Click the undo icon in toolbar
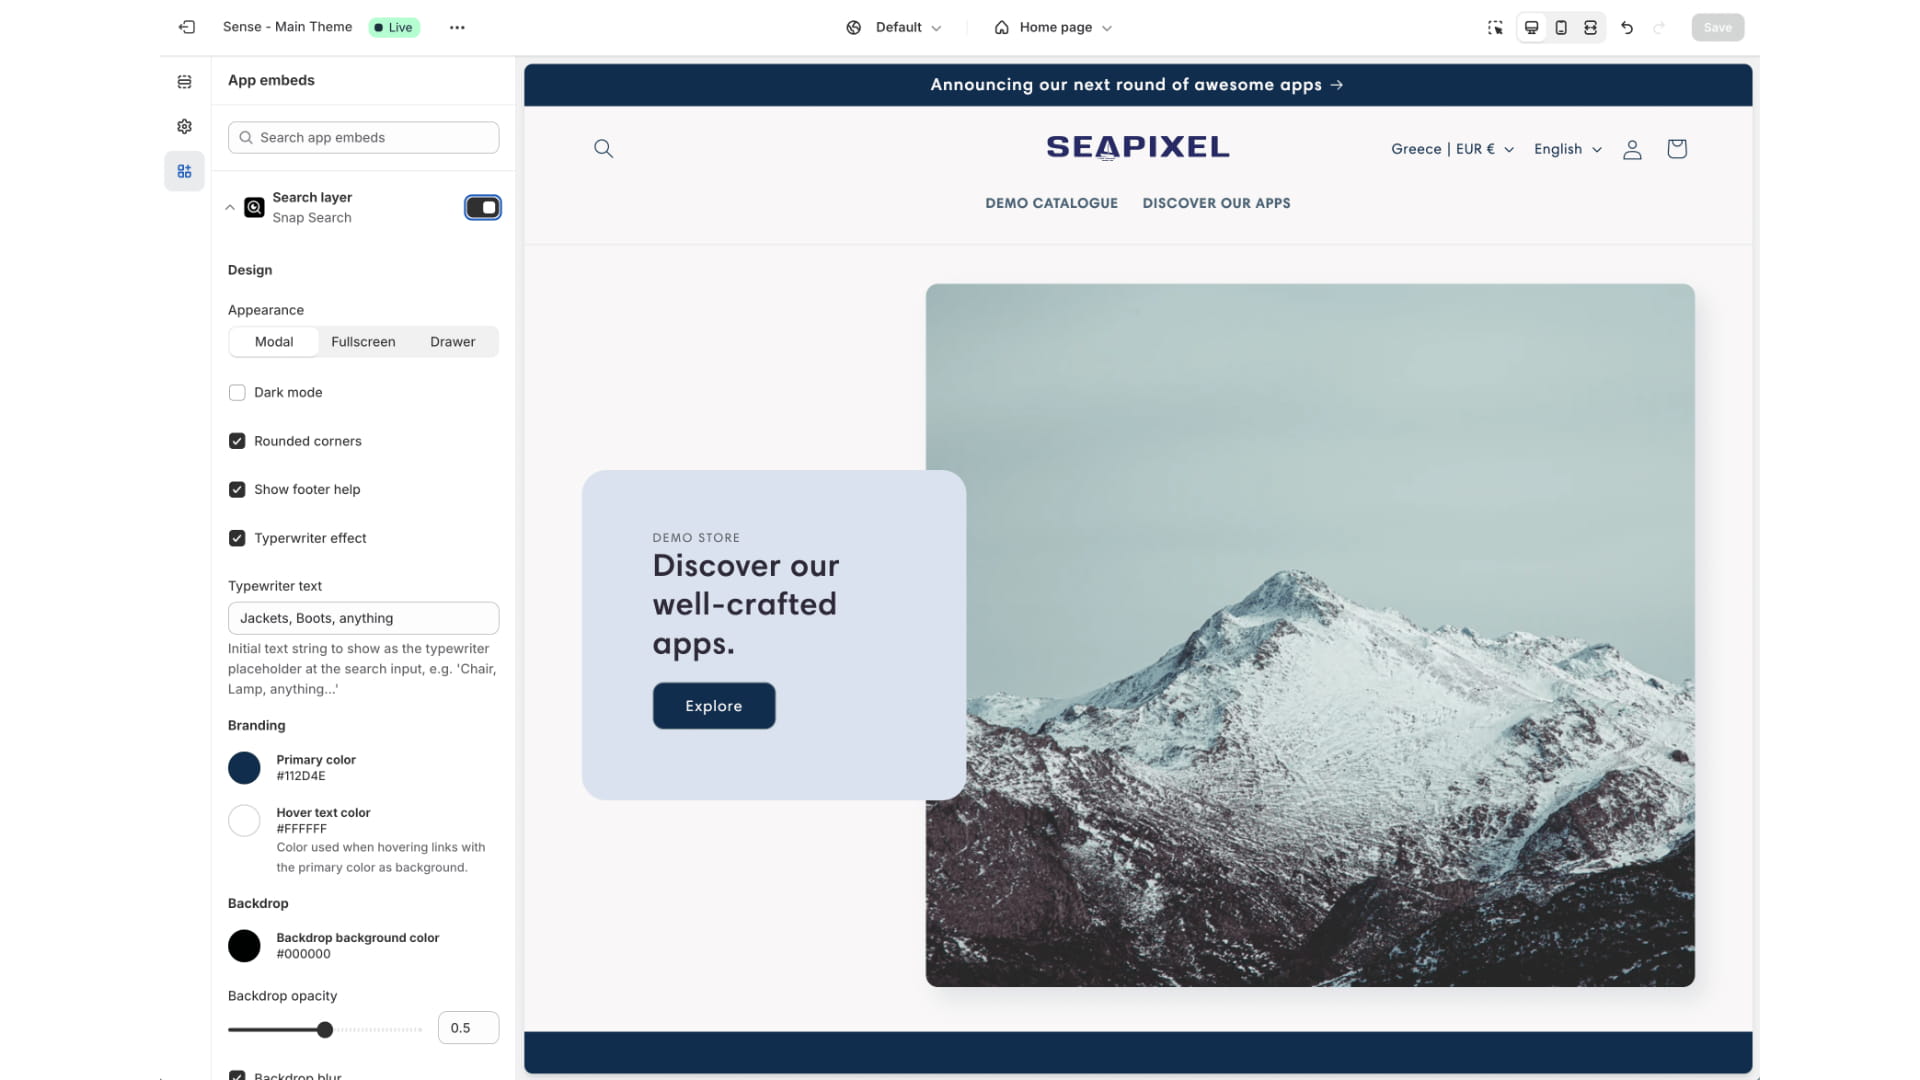Screen dimensions: 1920x1080 pyautogui.click(x=1627, y=28)
